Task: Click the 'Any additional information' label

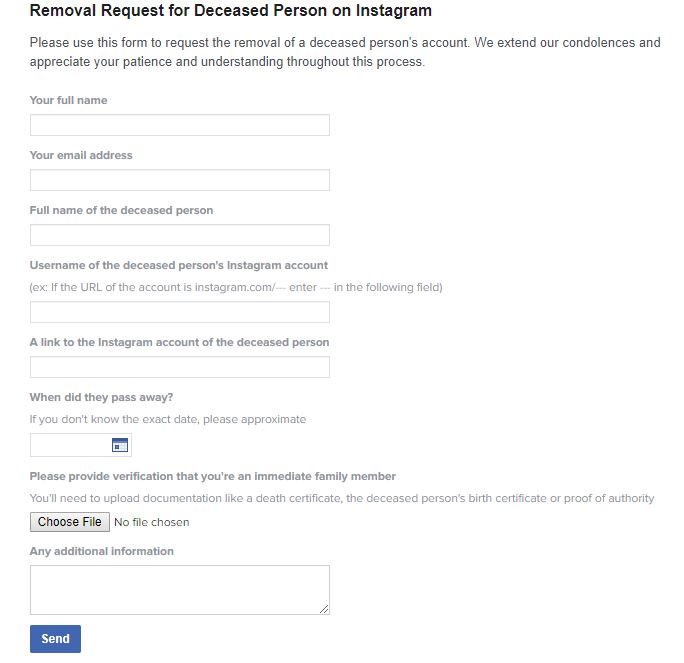Action: pos(102,551)
